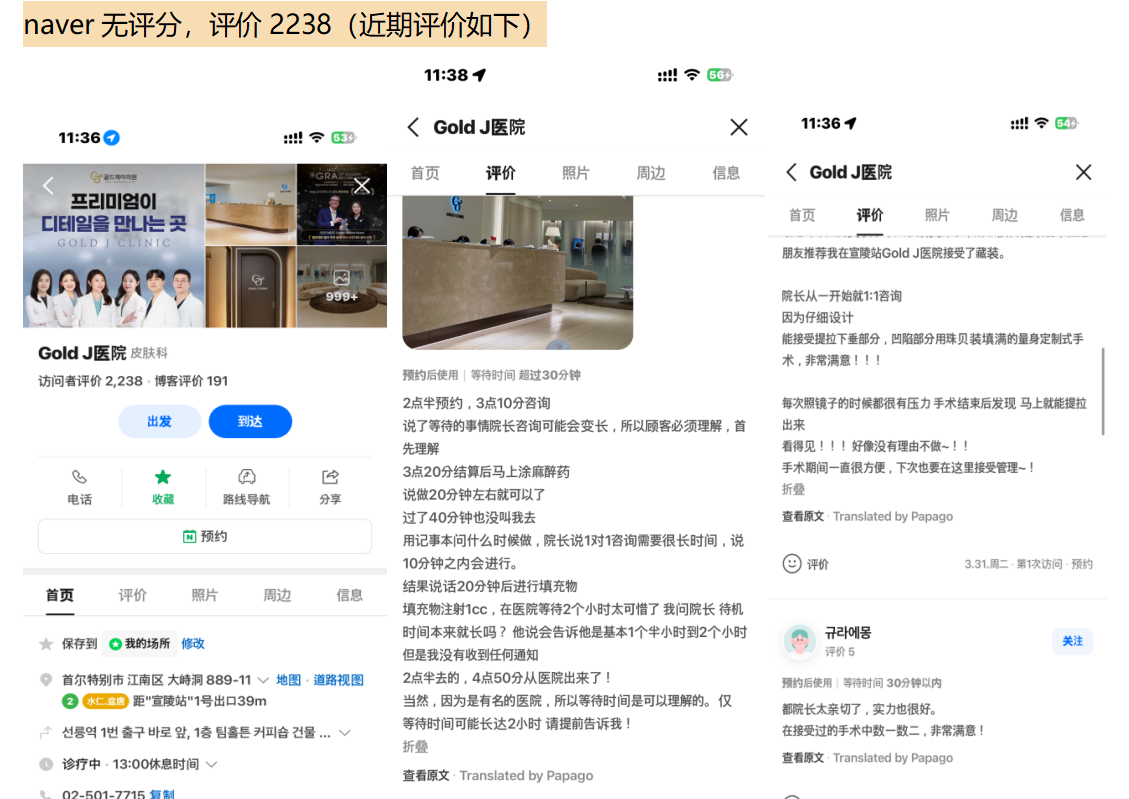Tap the gray star next to 保存到
The width and height of the screenshot is (1129, 799).
pyautogui.click(x=46, y=644)
